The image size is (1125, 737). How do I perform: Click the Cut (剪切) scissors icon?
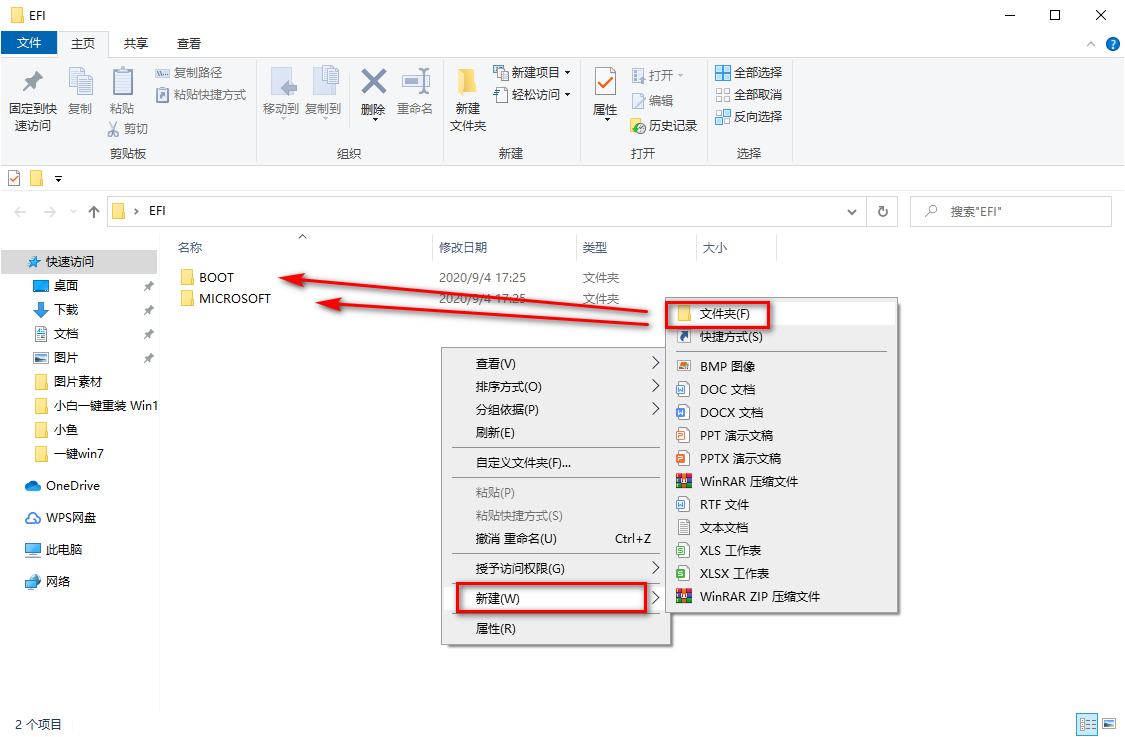tap(113, 128)
